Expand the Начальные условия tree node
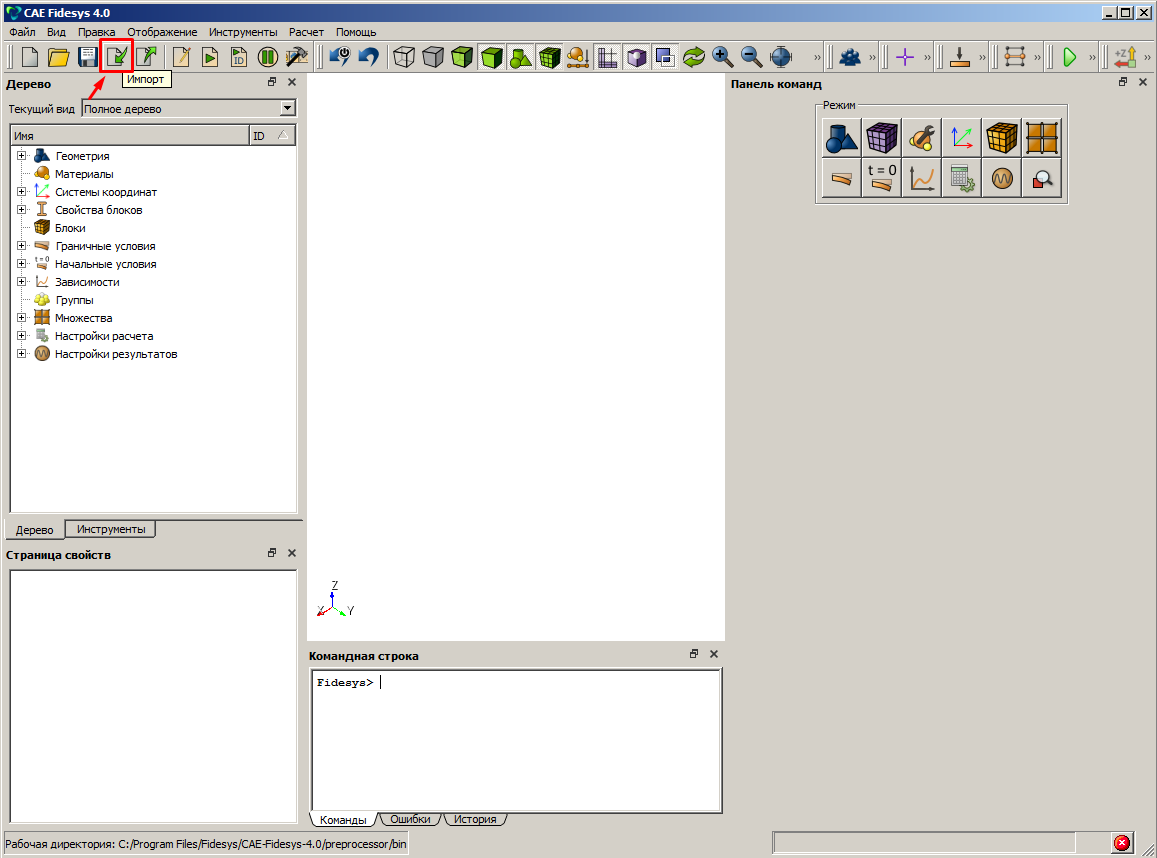 point(21,263)
